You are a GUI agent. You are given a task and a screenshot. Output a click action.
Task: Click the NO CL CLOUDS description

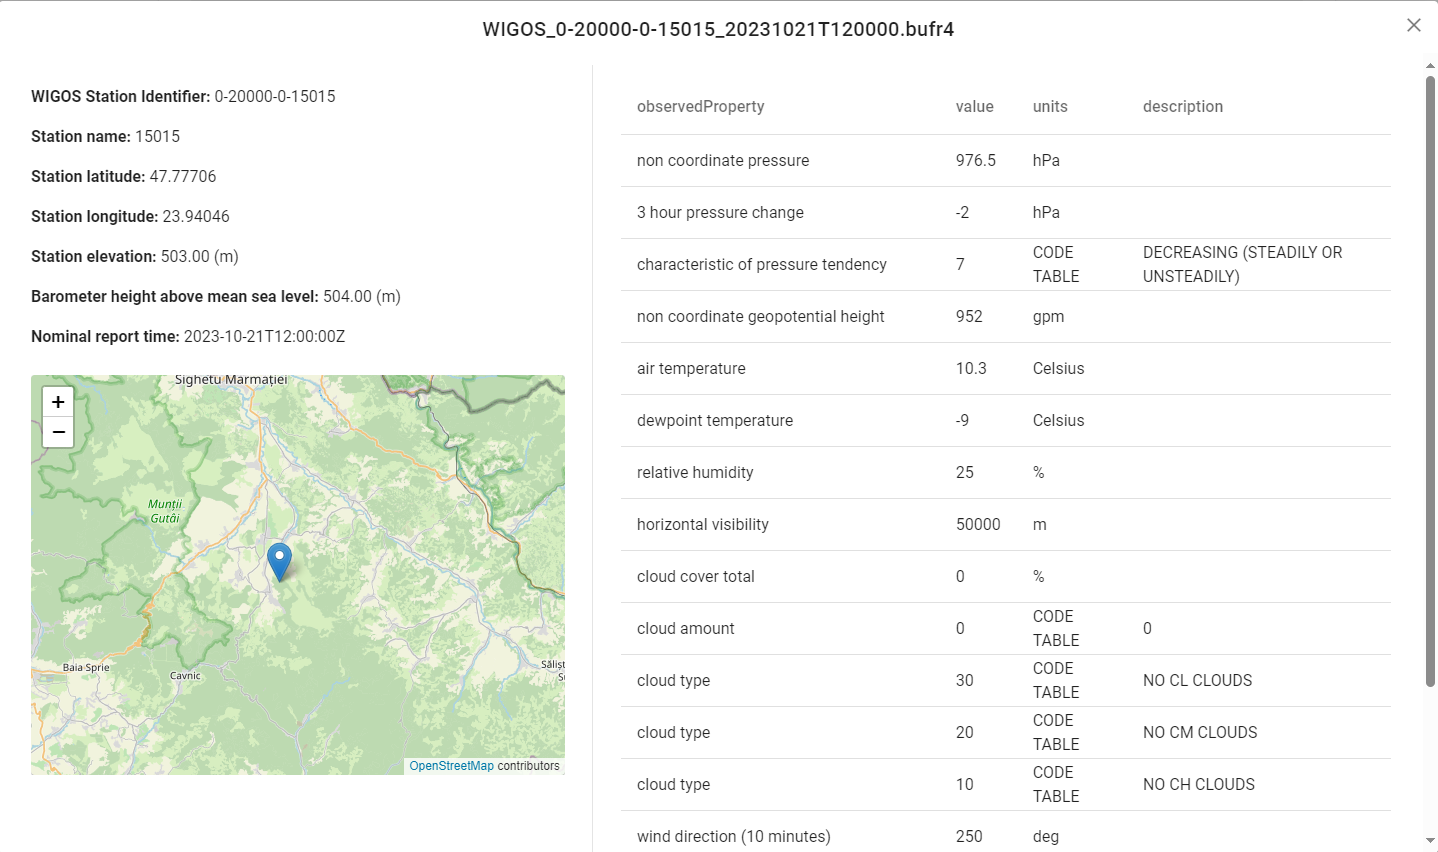tap(1197, 681)
